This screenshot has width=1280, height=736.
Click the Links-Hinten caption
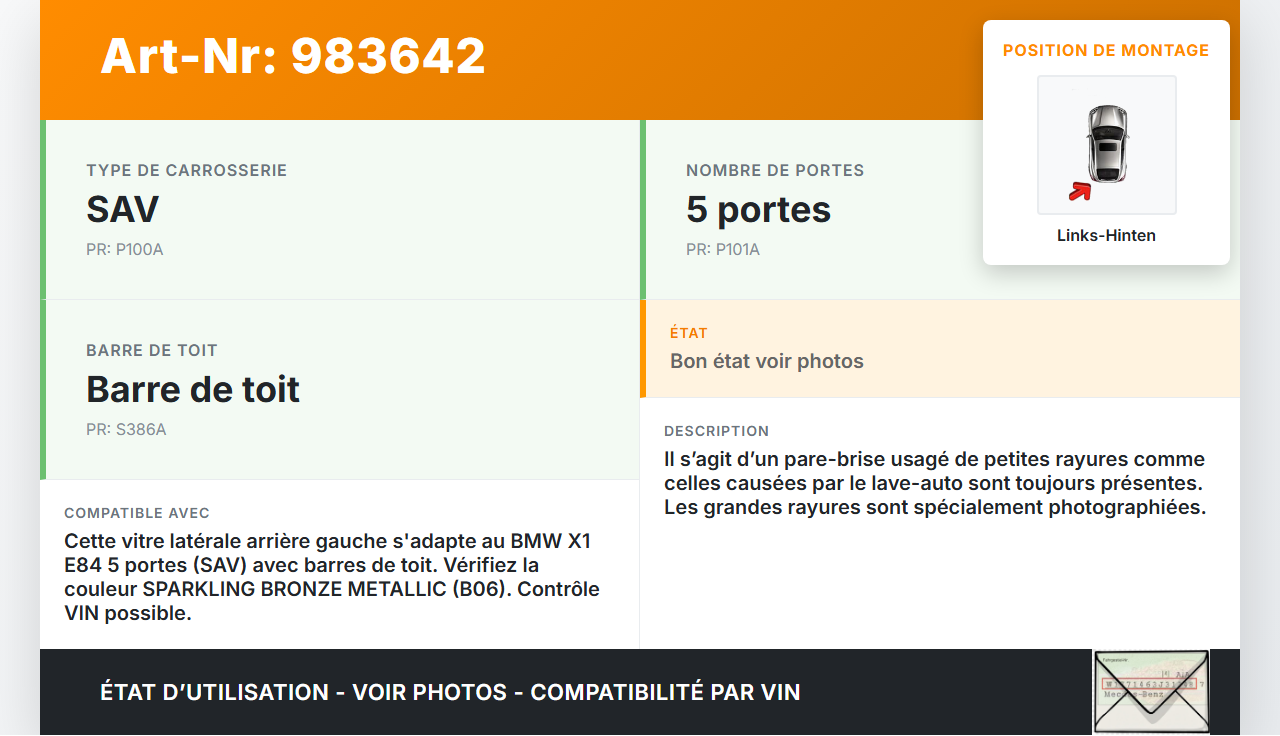[1106, 236]
